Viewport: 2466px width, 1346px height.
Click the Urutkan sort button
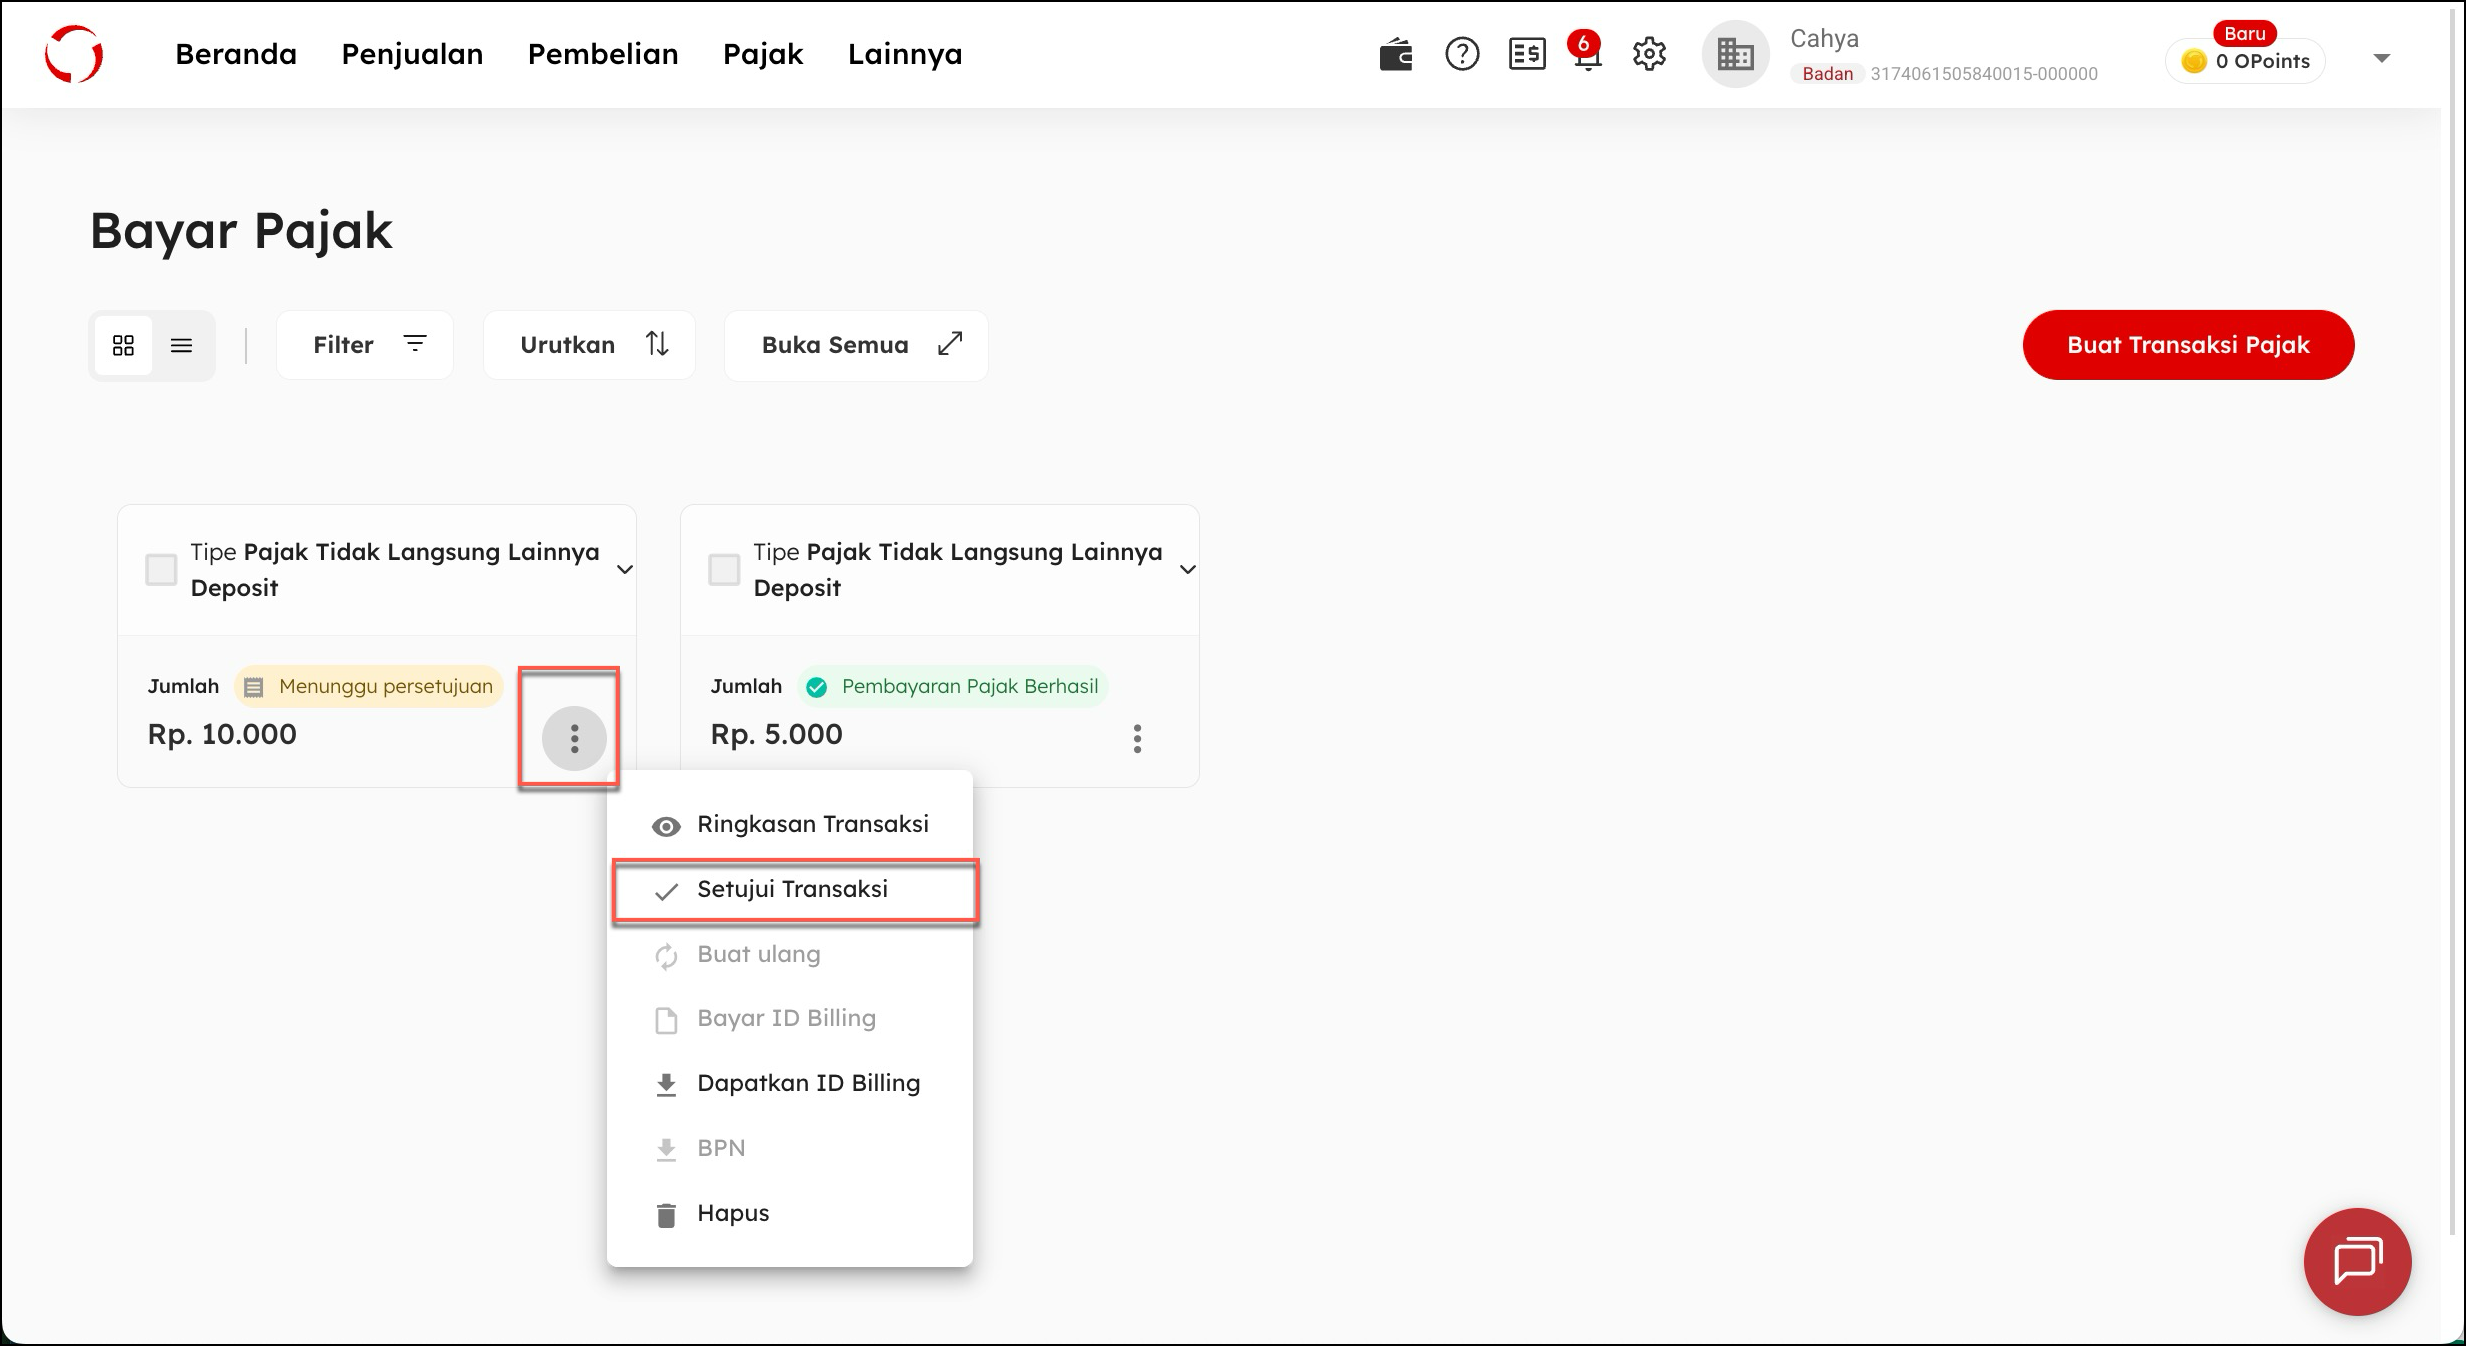click(589, 346)
